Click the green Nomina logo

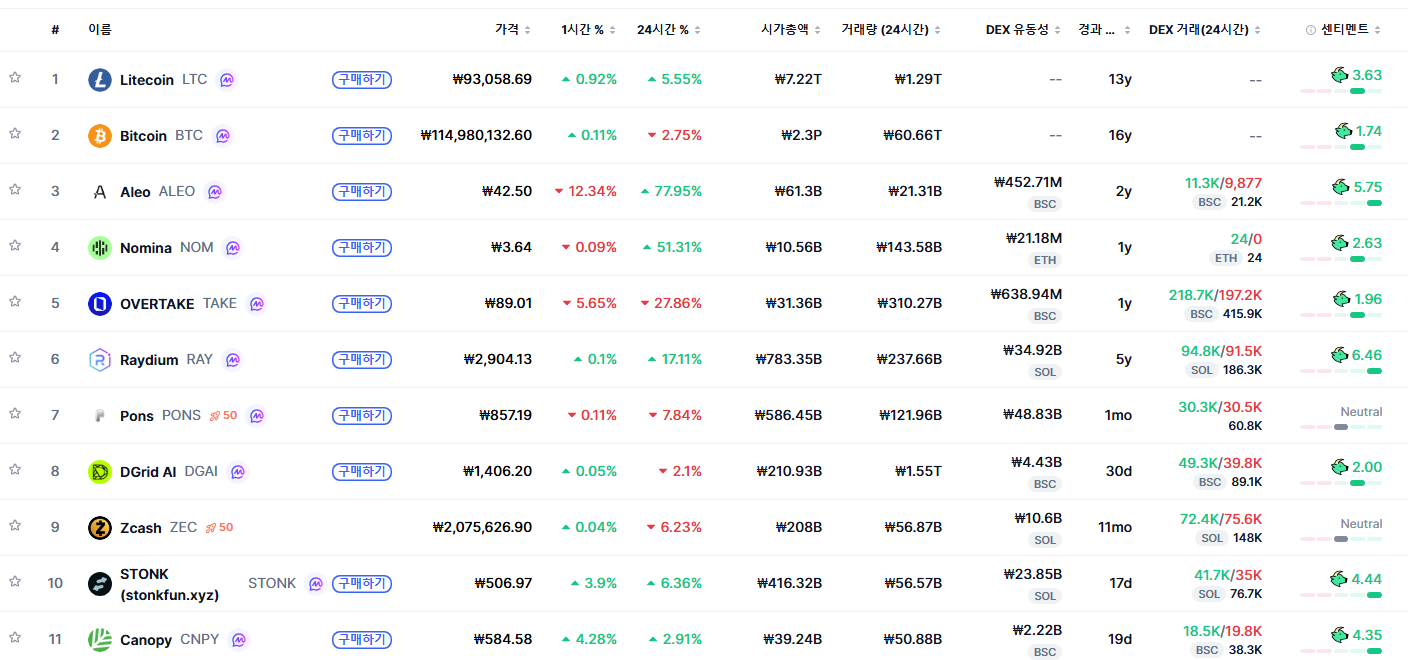100,248
